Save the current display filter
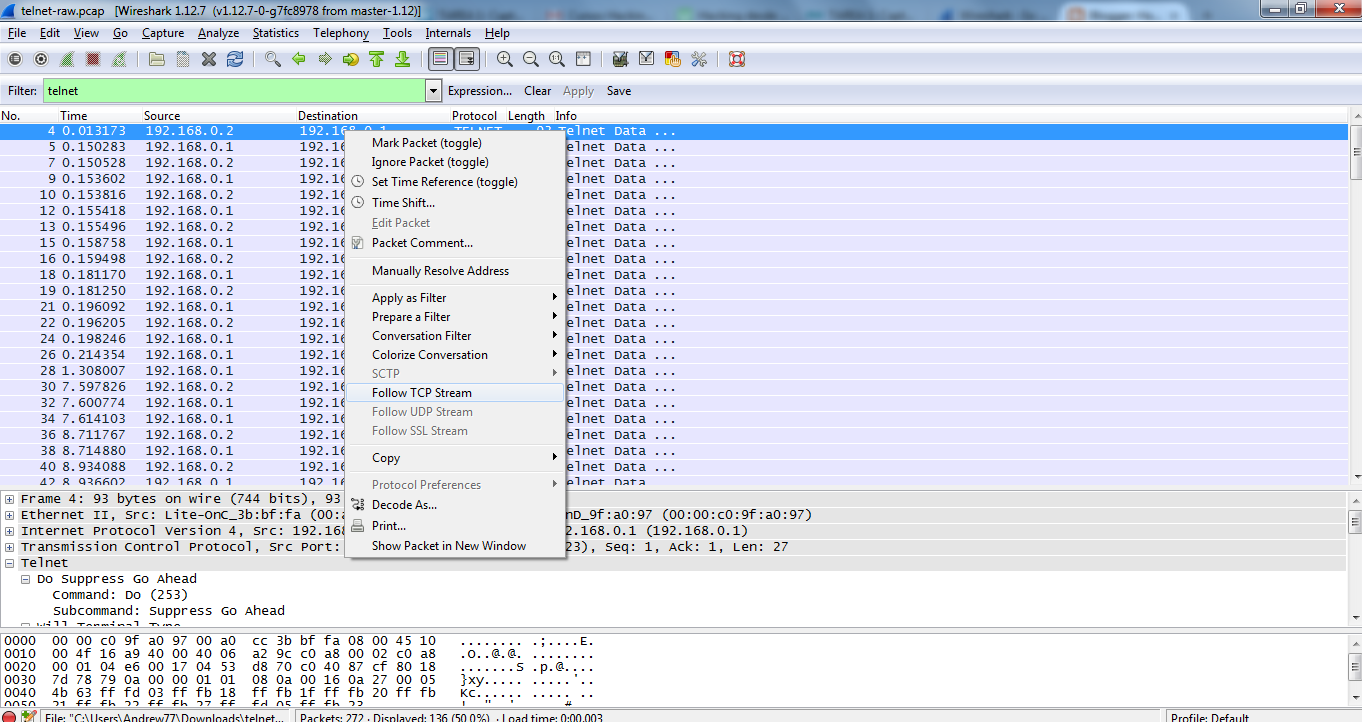The width and height of the screenshot is (1362, 722). (x=619, y=91)
